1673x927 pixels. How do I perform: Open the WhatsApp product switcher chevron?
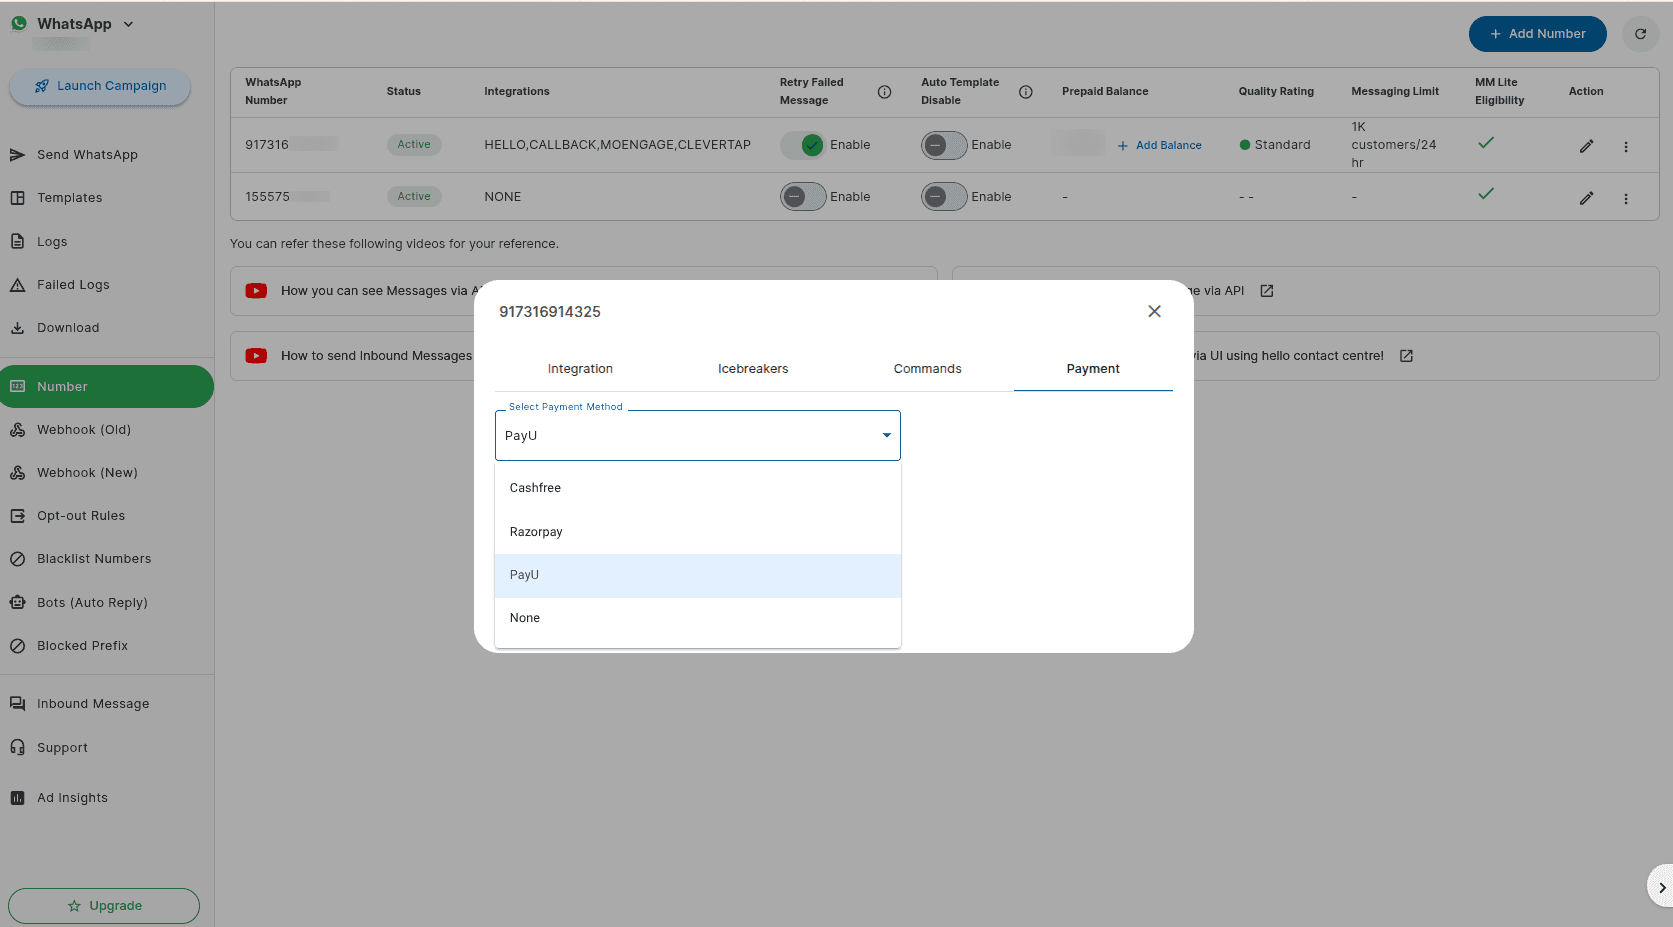[x=128, y=24]
